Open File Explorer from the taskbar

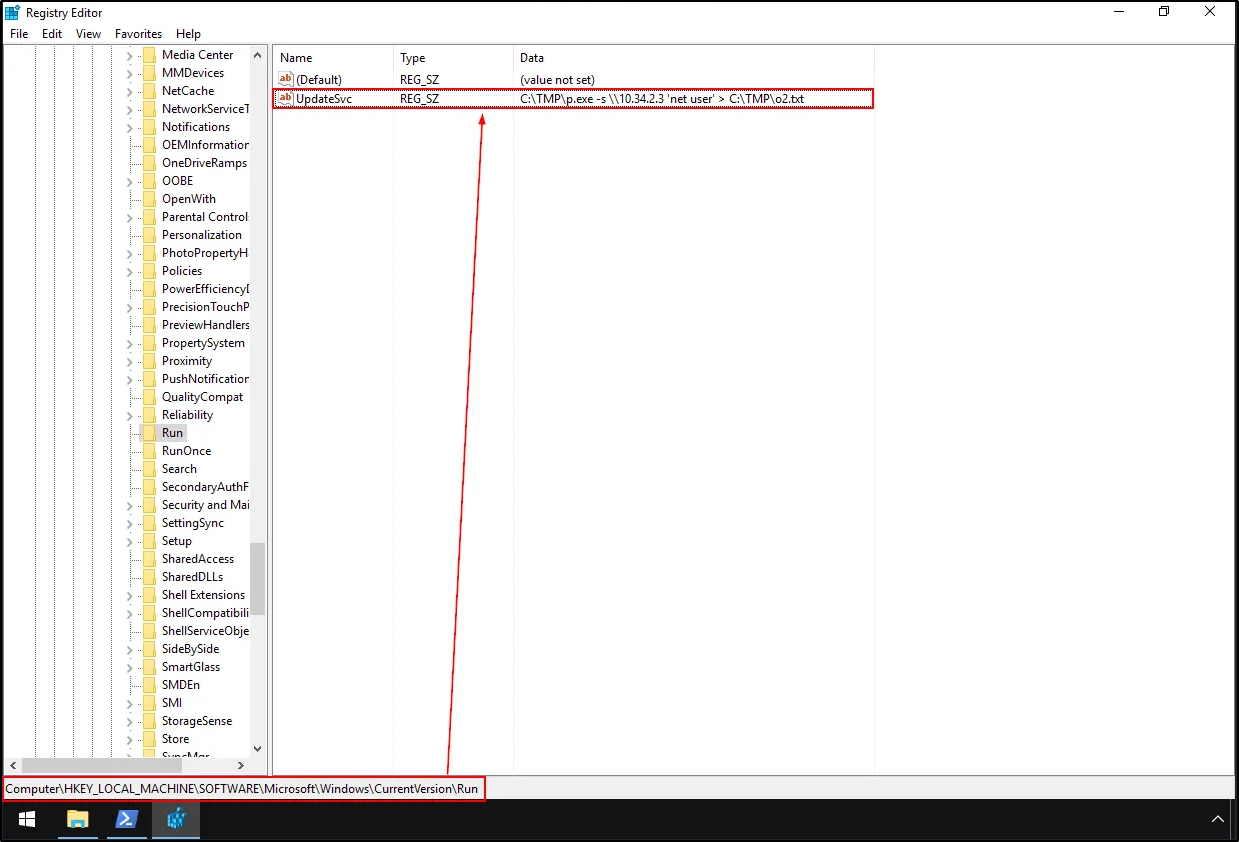tap(77, 819)
